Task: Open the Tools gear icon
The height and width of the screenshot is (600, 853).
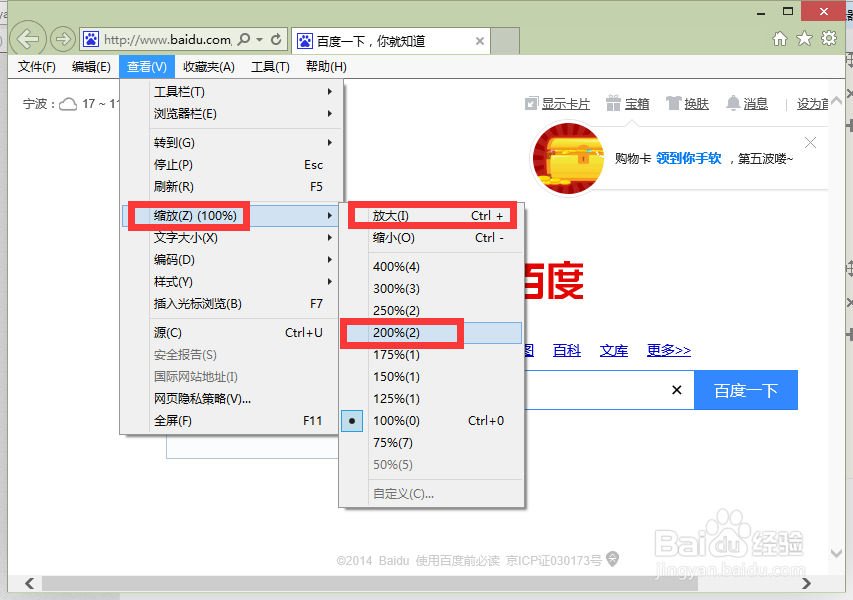Action: pyautogui.click(x=829, y=38)
